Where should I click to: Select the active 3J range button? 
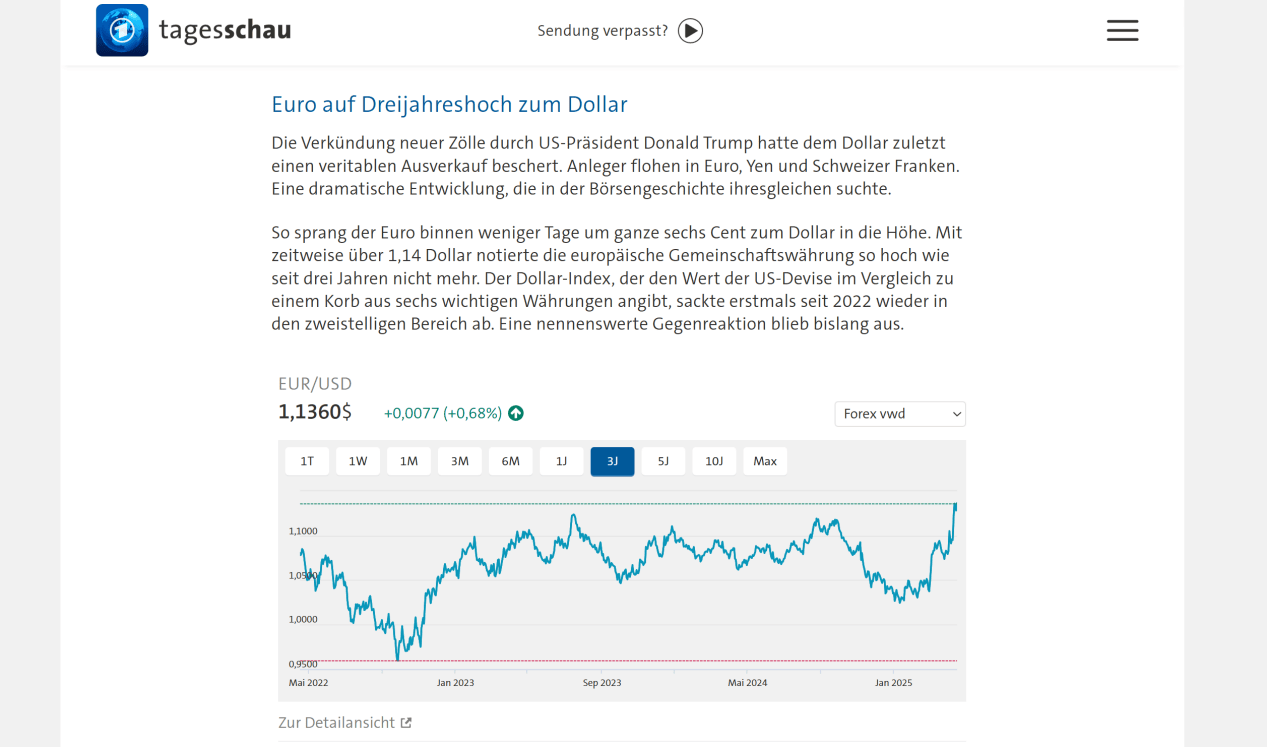[x=613, y=461]
